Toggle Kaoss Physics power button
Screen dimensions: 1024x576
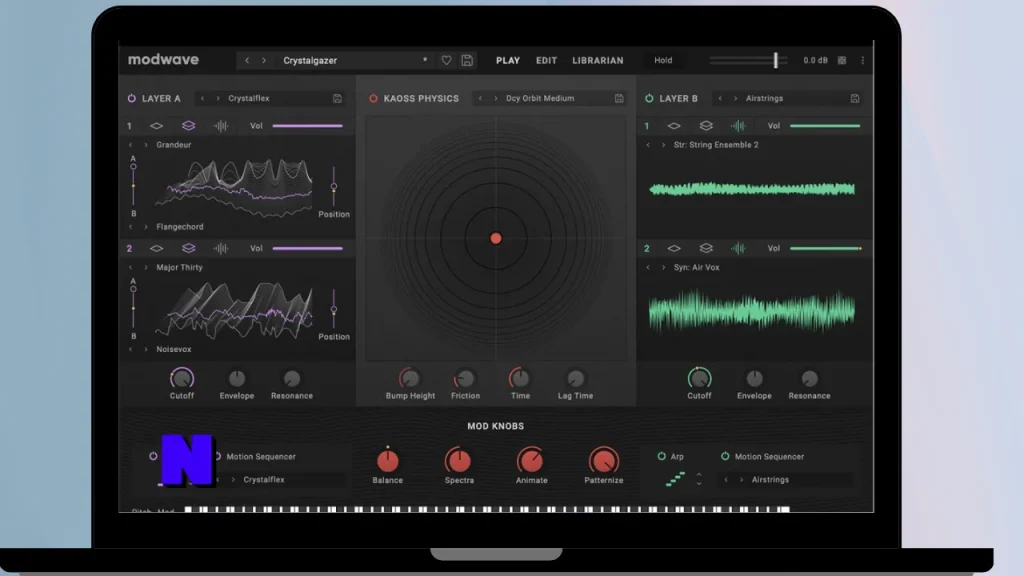click(373, 99)
